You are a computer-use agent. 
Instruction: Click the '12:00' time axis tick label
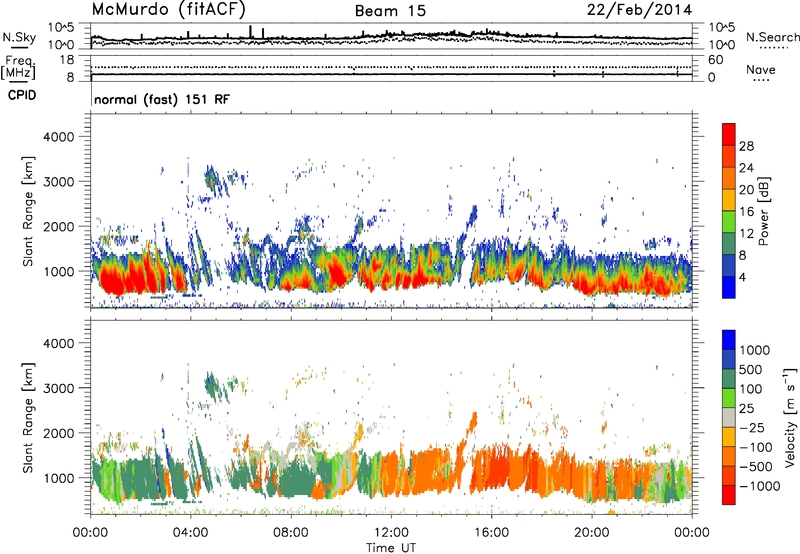[391, 533]
